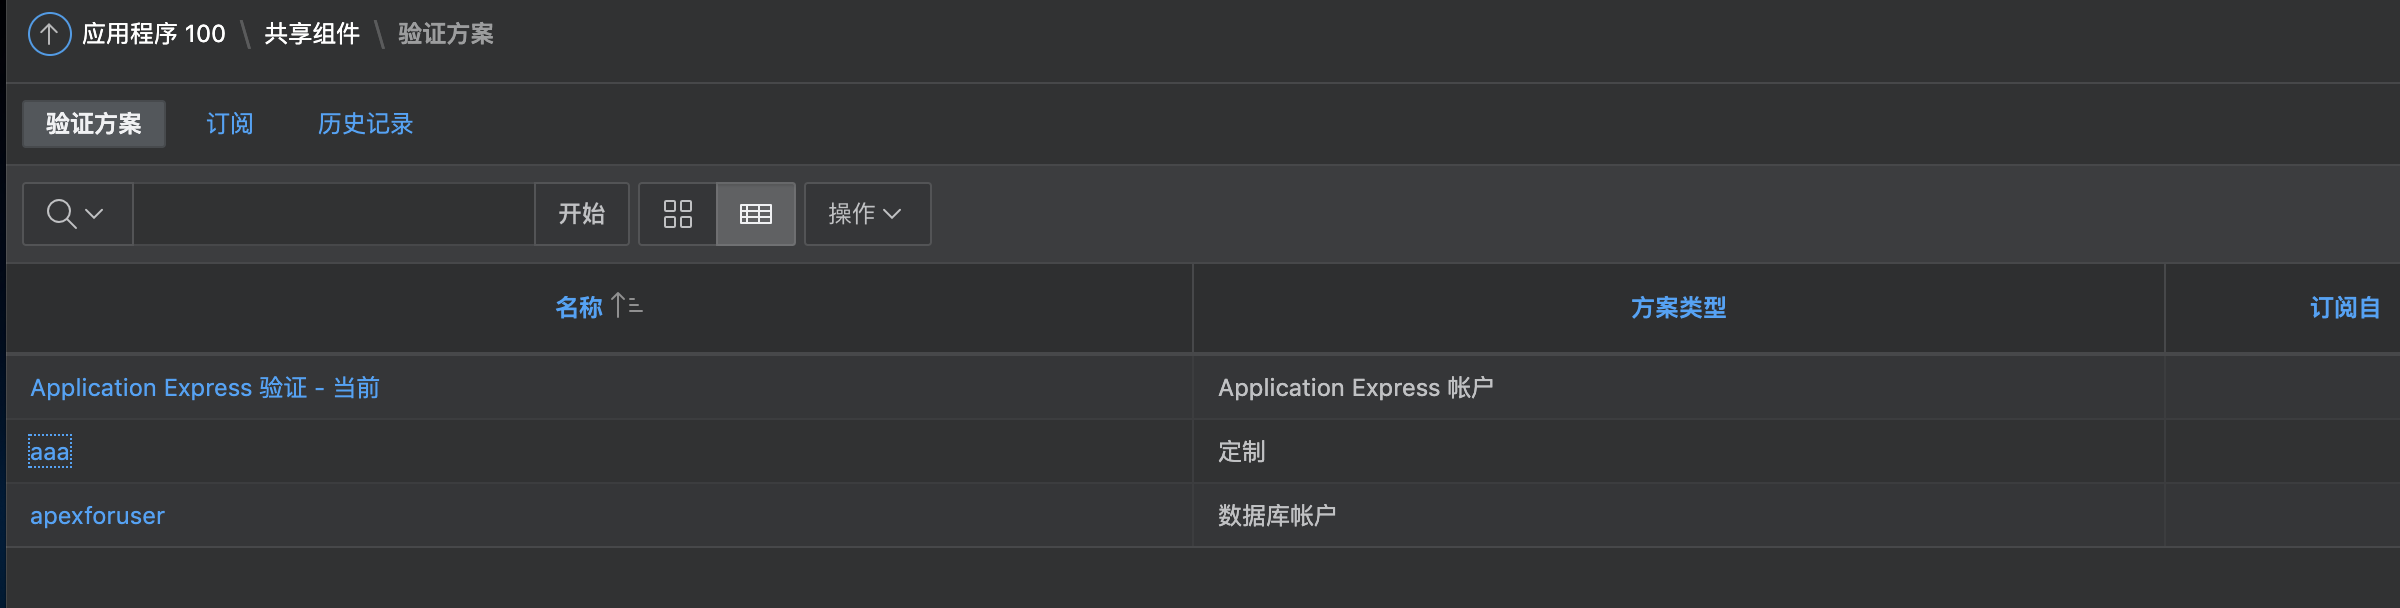This screenshot has width=2400, height=608.
Task: Click the 订阅自 column header
Action: 2343,308
